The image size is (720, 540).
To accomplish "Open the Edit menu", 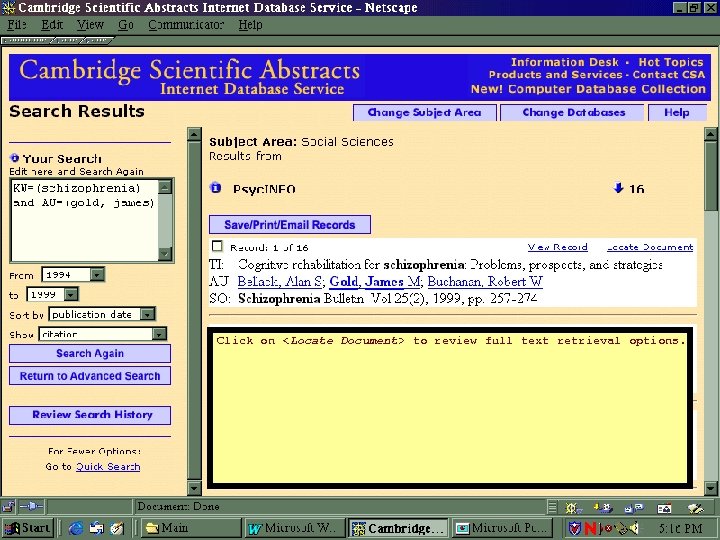I will pyautogui.click(x=52, y=25).
